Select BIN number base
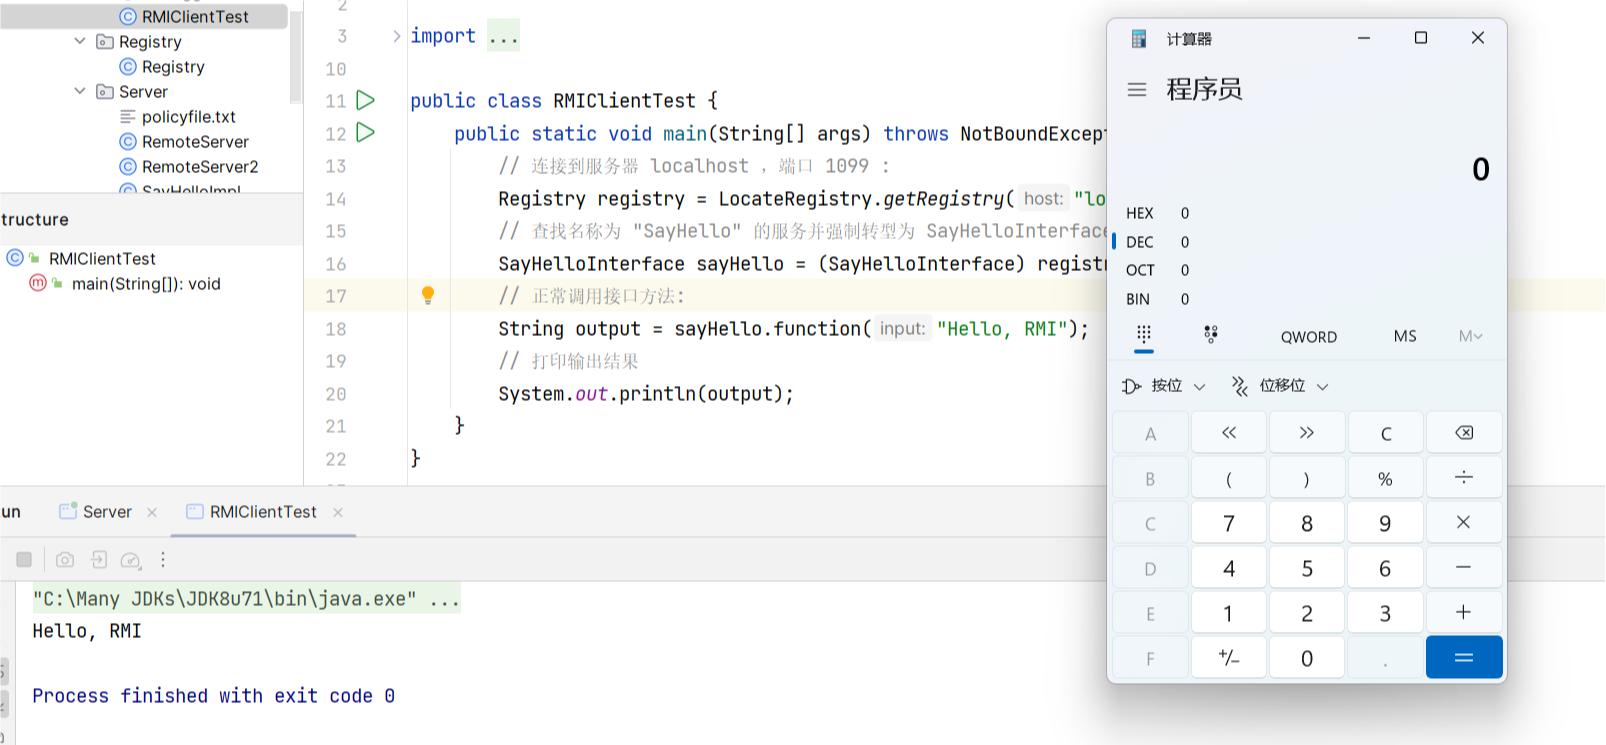This screenshot has height=745, width=1606. [1138, 299]
